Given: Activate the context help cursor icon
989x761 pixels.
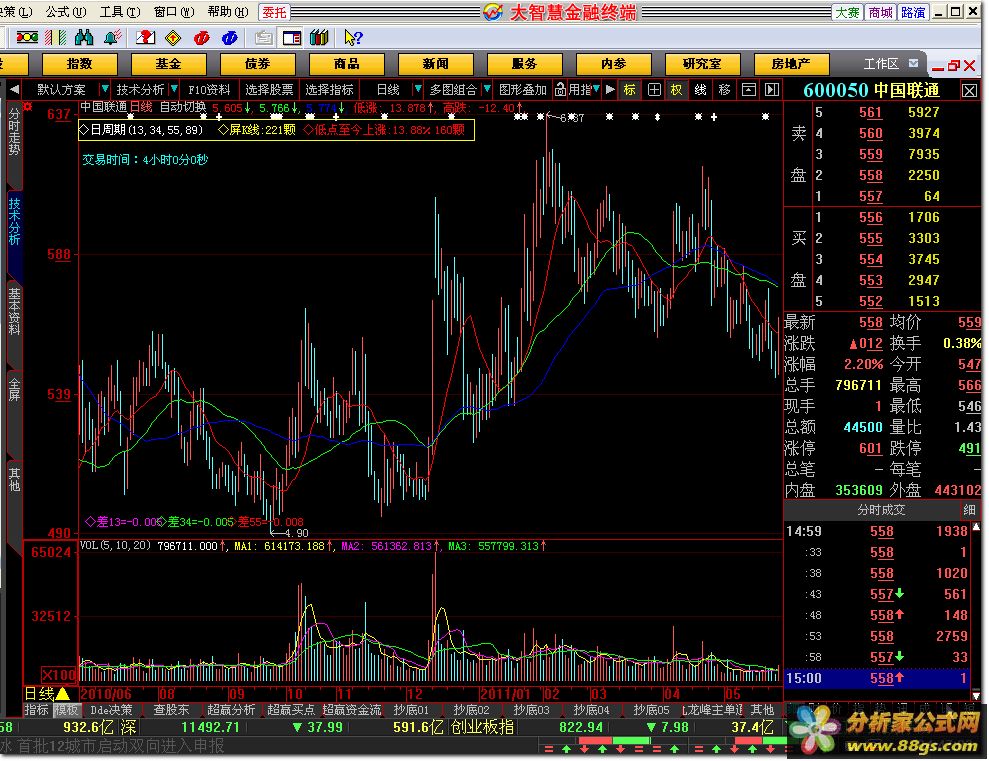Looking at the screenshot, I should point(353,38).
